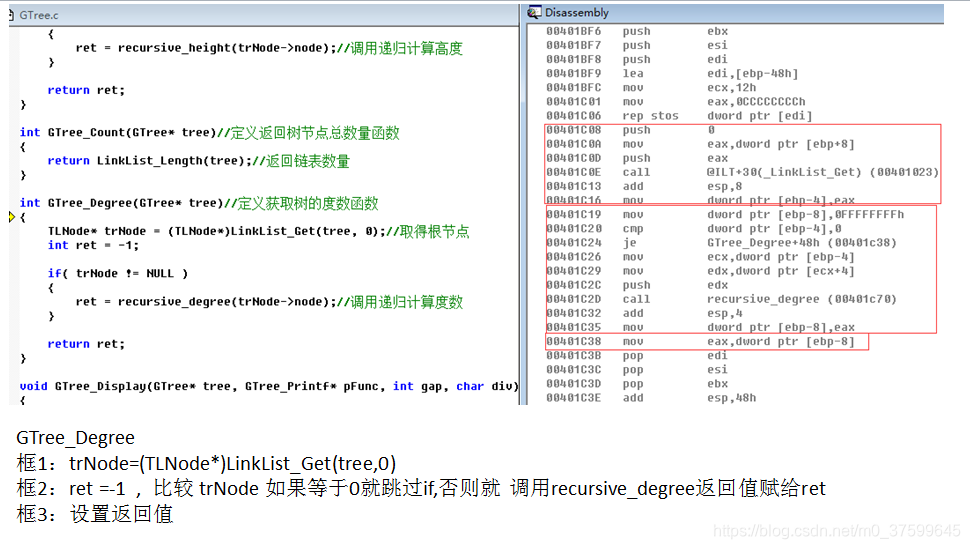
Task: Click address 00401C08 push 0 line
Action: click(x=631, y=130)
